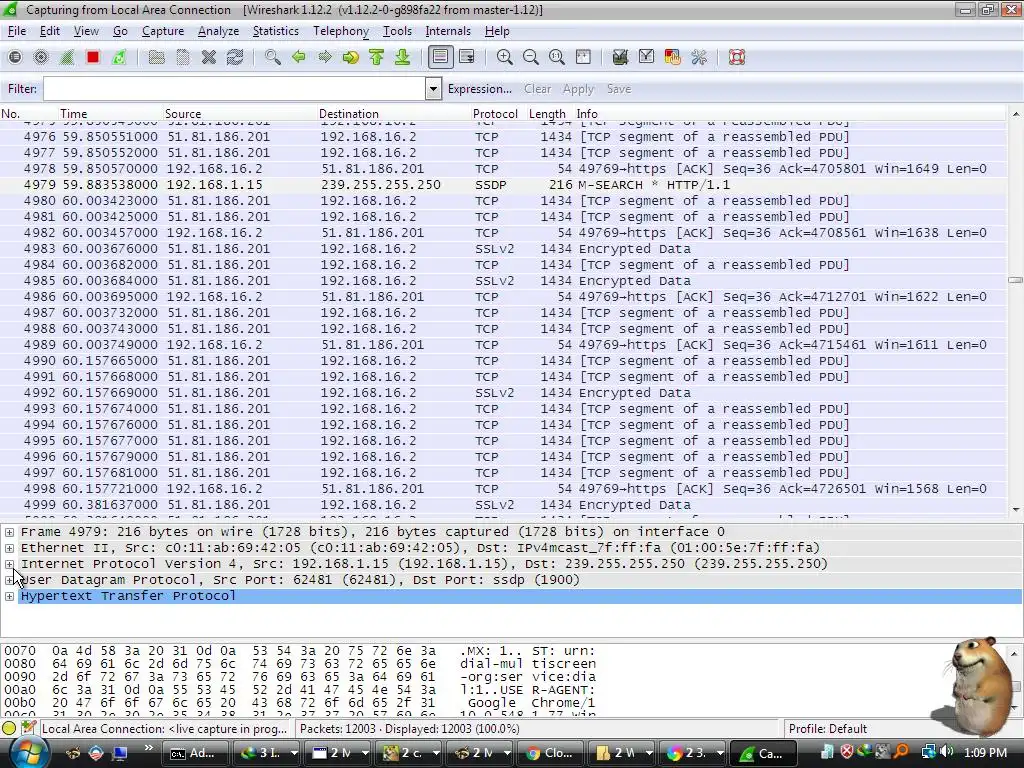Jump to the first packet

tap(377, 57)
